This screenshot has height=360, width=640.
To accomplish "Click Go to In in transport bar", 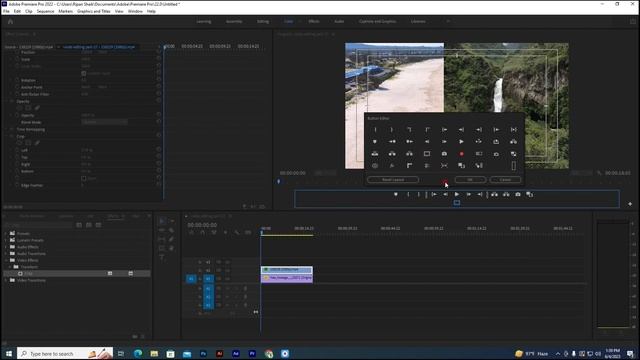I will [434, 195].
